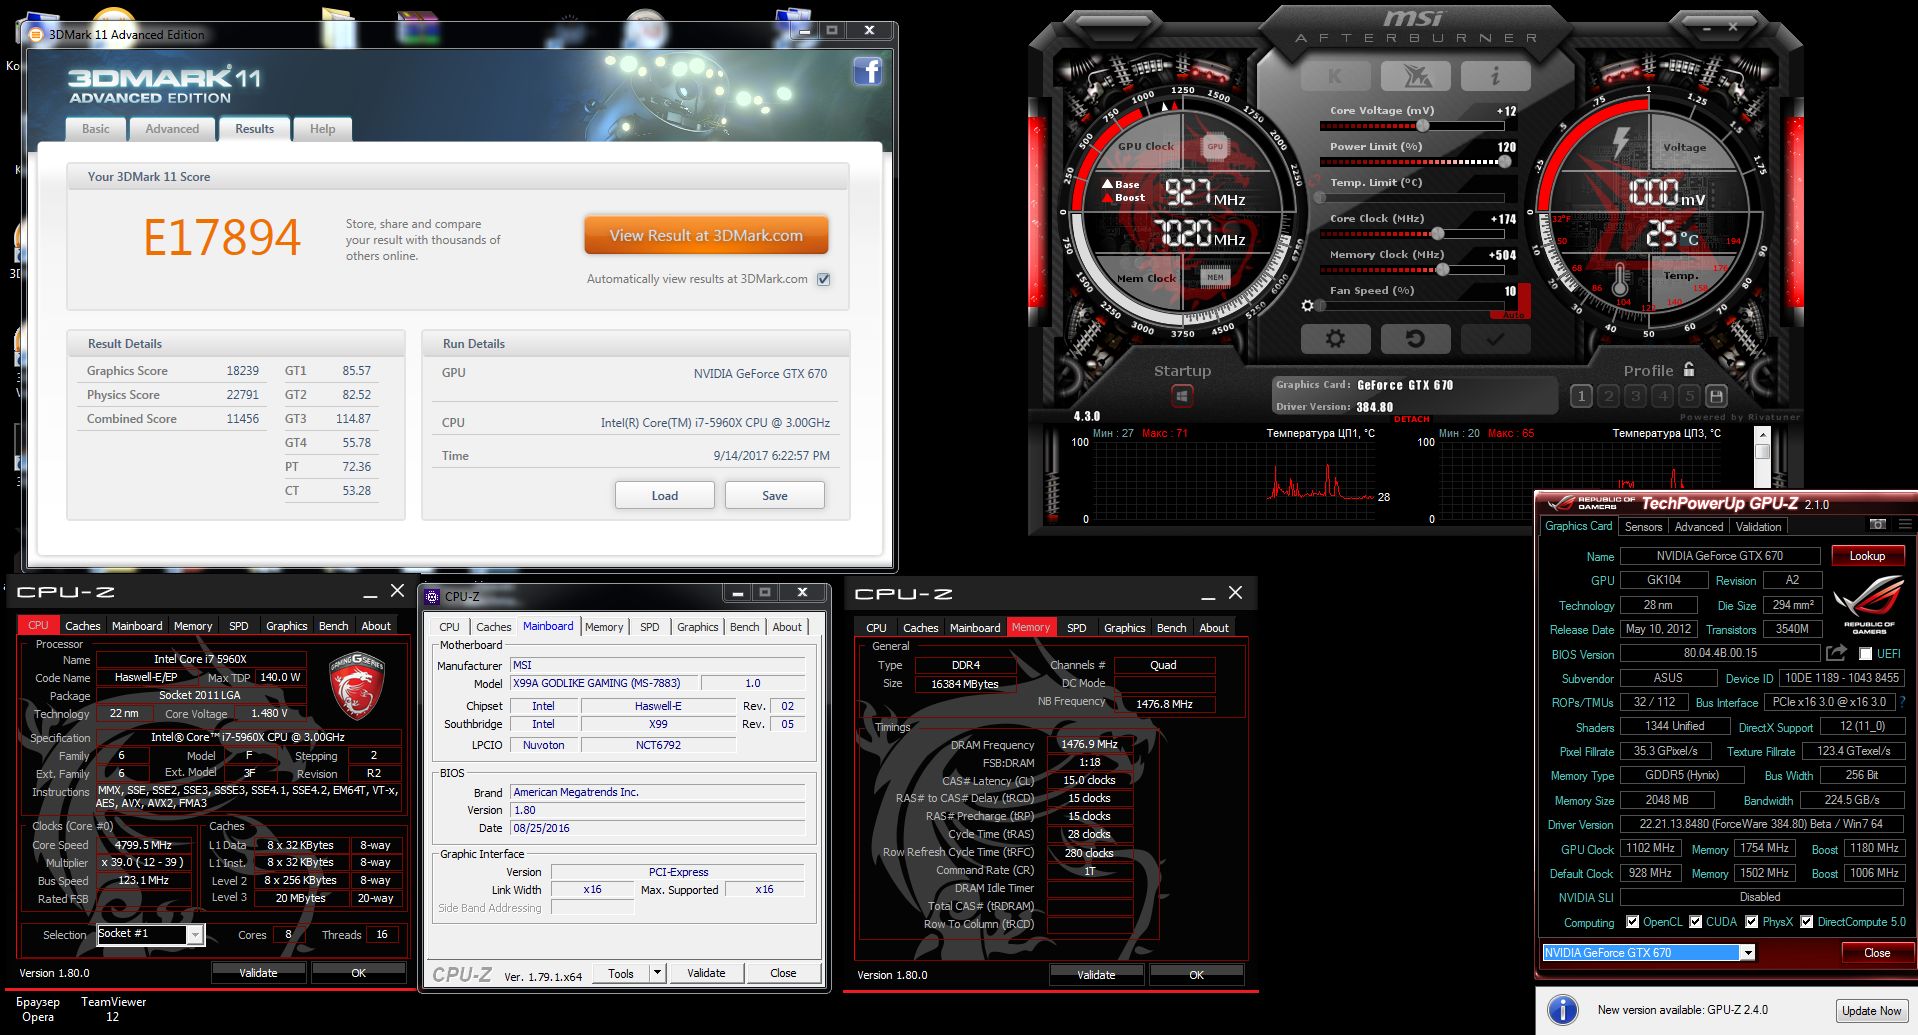Toggle the OpenCL checkbox in GPU-Z
Viewport: 1918px width, 1035px height.
[1632, 922]
